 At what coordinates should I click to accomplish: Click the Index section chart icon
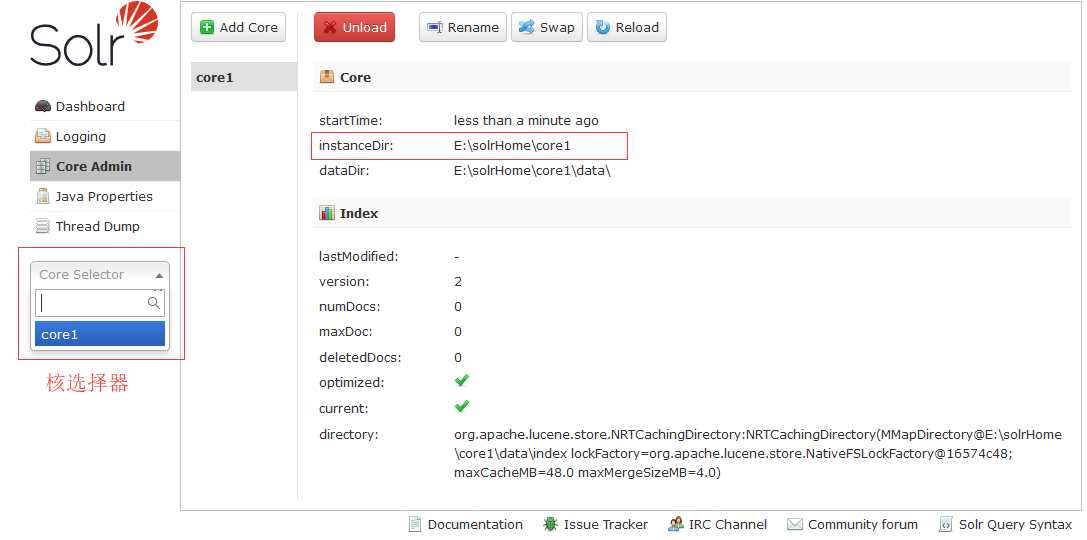pos(327,213)
